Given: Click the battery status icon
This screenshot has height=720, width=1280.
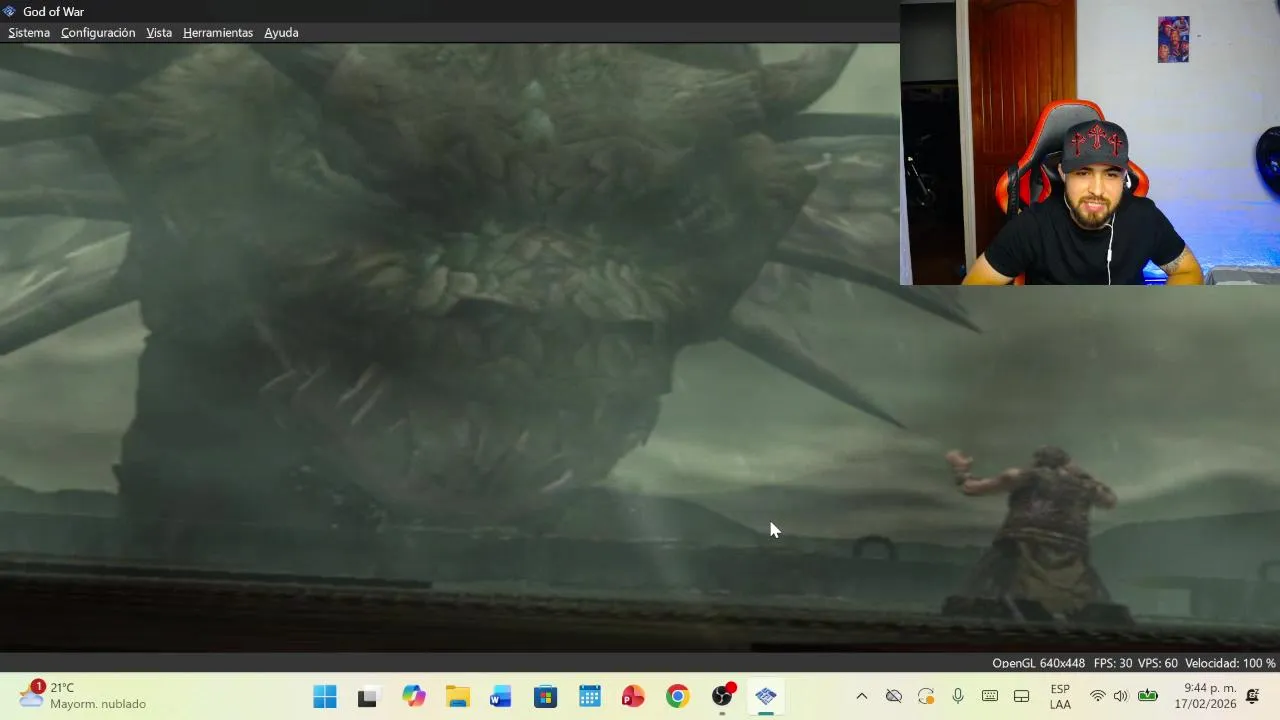Looking at the screenshot, I should [1148, 696].
